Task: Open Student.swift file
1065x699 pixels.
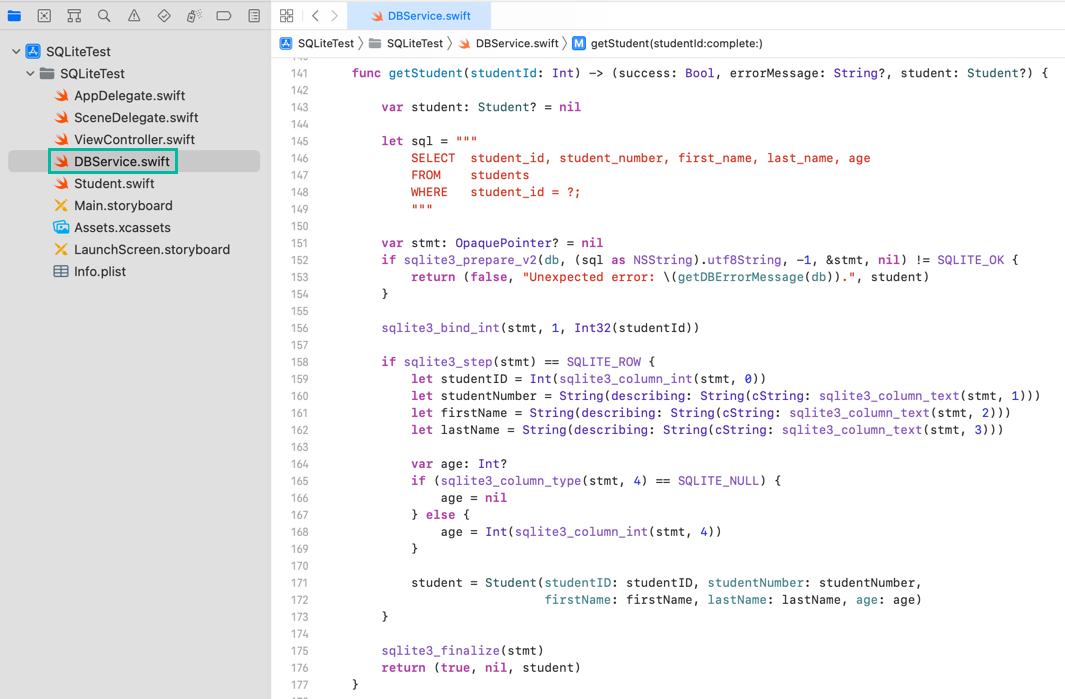Action: 113,183
